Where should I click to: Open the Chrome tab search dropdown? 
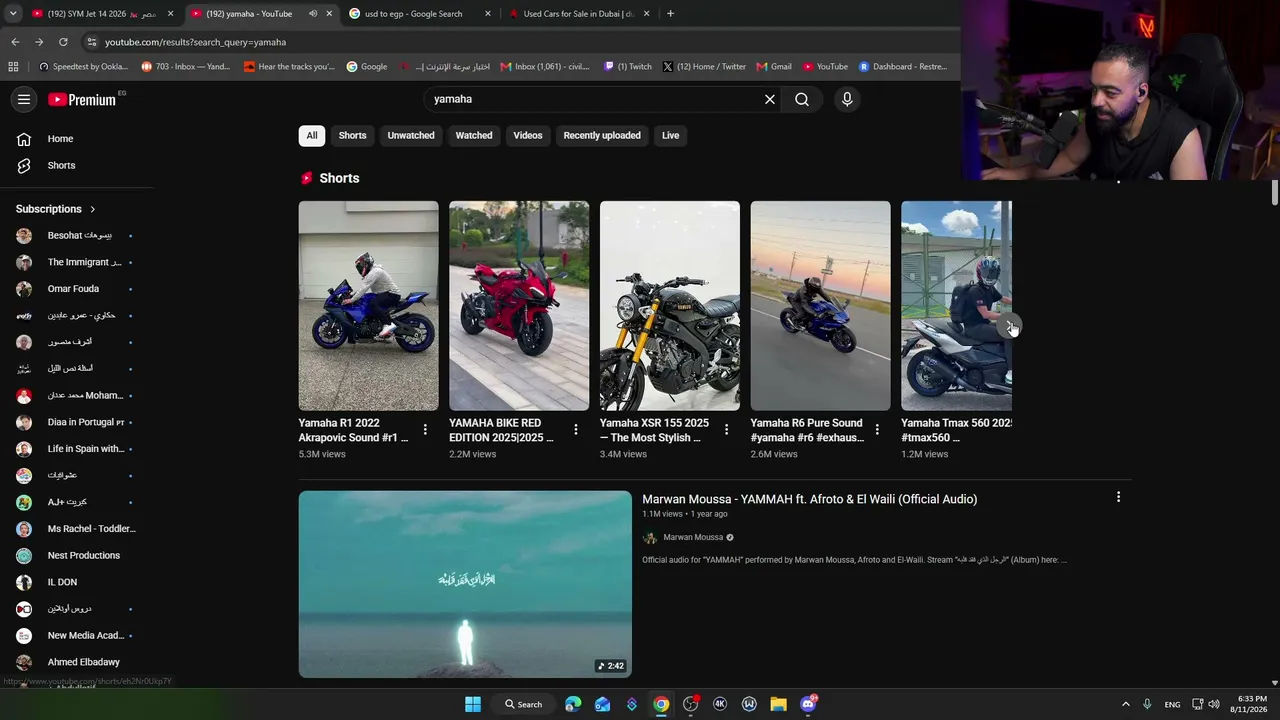pyautogui.click(x=13, y=14)
